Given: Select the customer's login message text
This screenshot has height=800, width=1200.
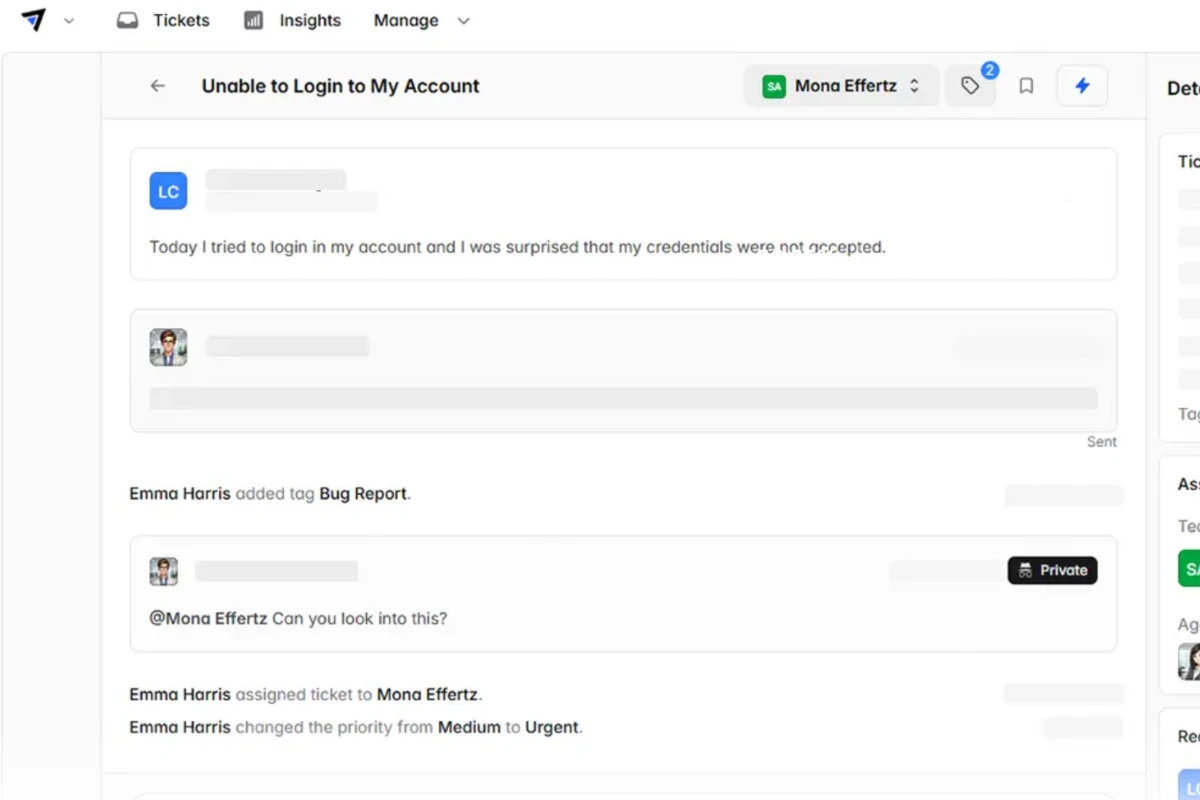Looking at the screenshot, I should [518, 247].
